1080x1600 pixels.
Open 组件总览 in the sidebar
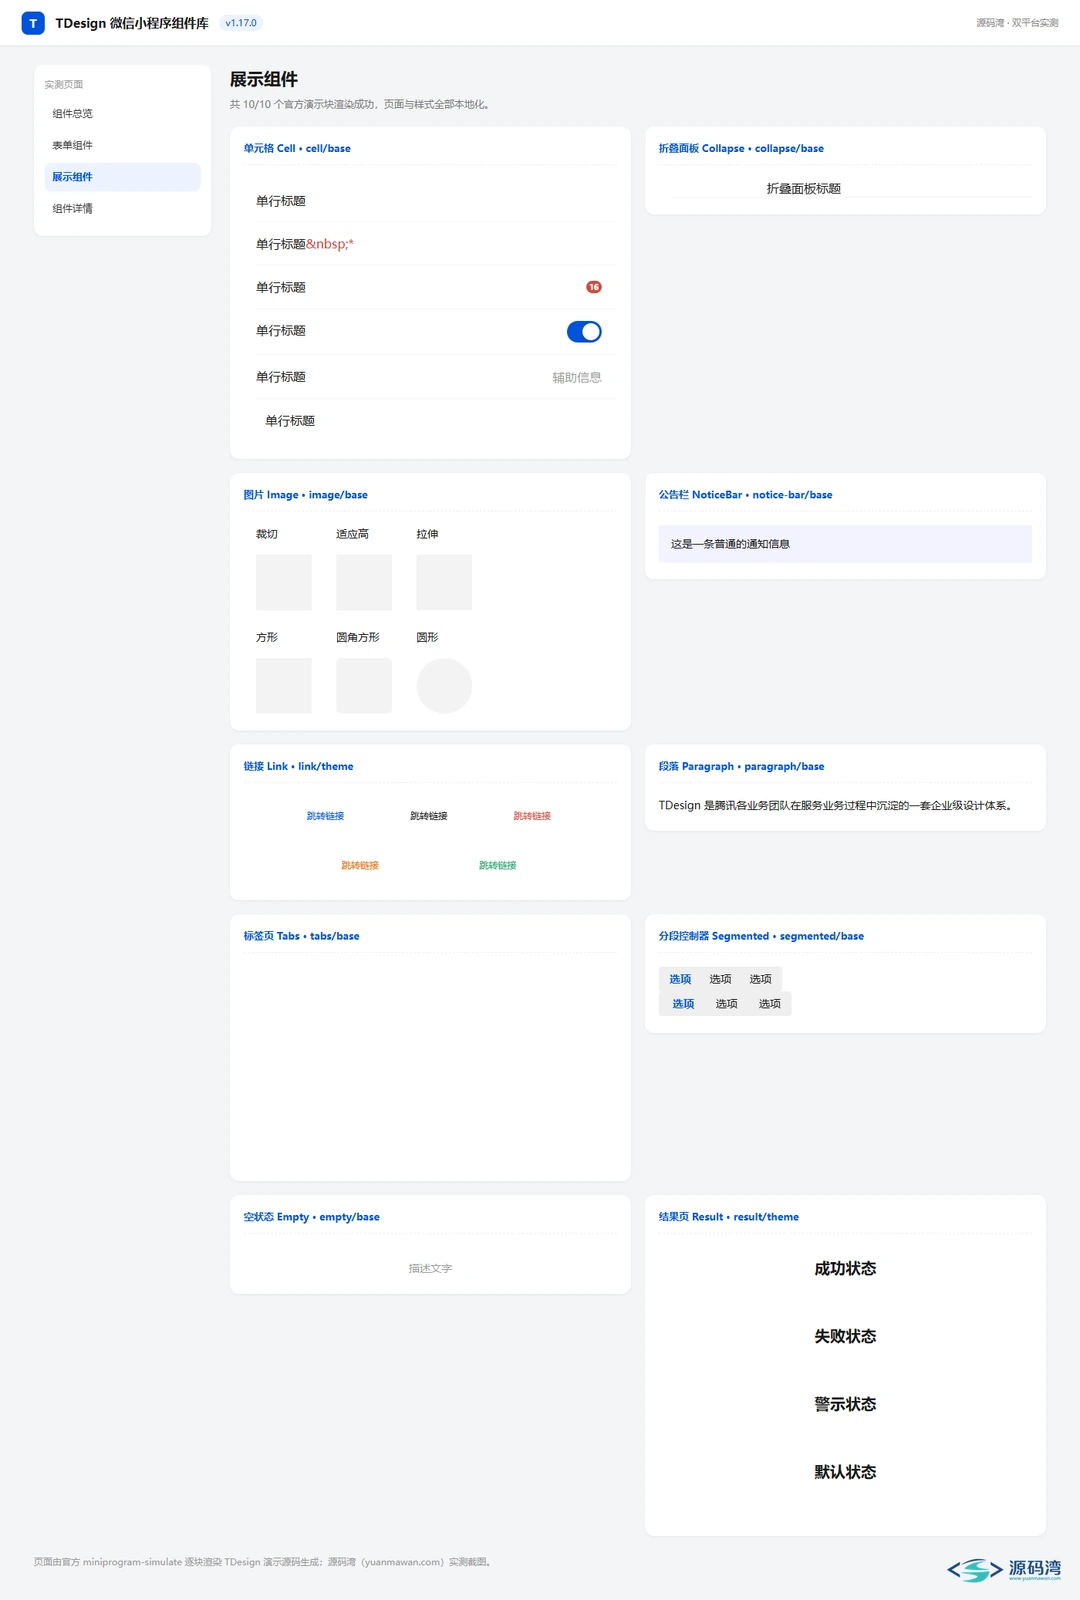(122, 114)
